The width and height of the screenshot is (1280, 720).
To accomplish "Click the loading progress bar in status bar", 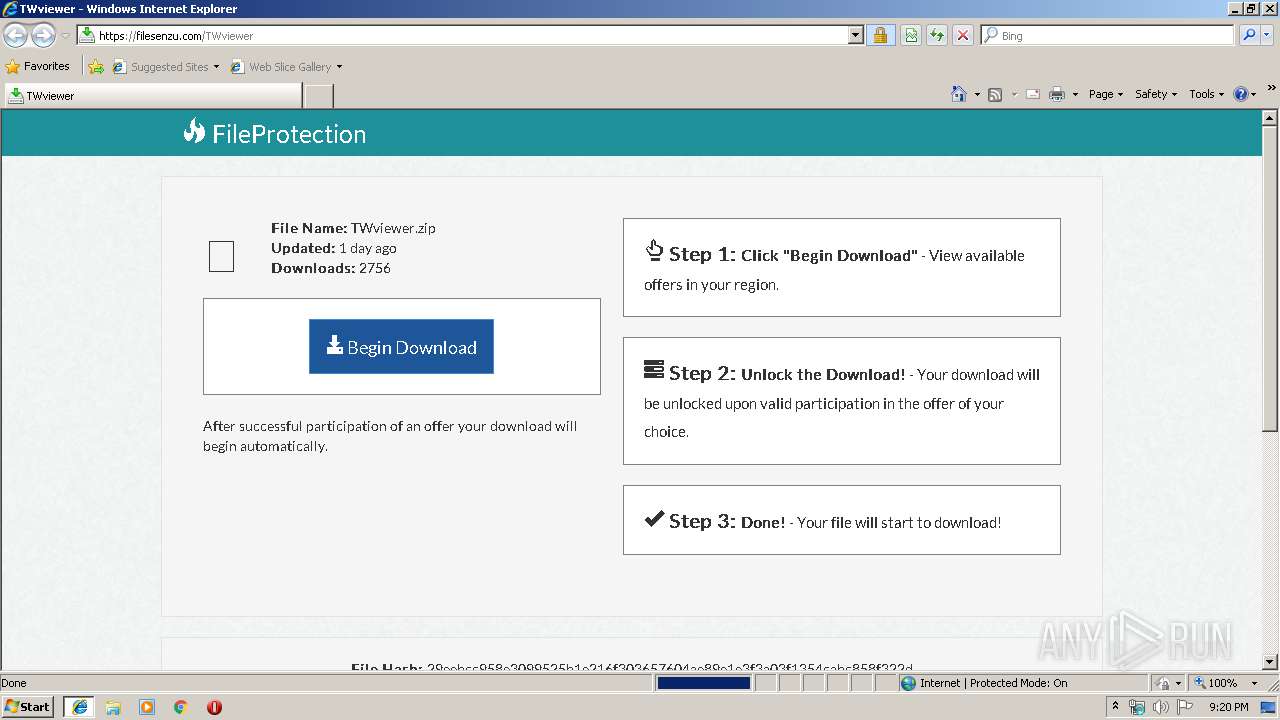I will click(x=704, y=683).
